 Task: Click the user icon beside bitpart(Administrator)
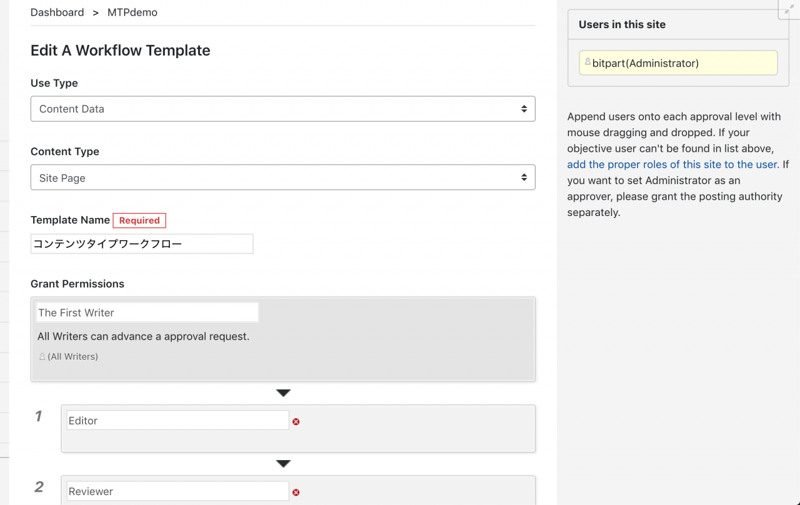[x=587, y=63]
